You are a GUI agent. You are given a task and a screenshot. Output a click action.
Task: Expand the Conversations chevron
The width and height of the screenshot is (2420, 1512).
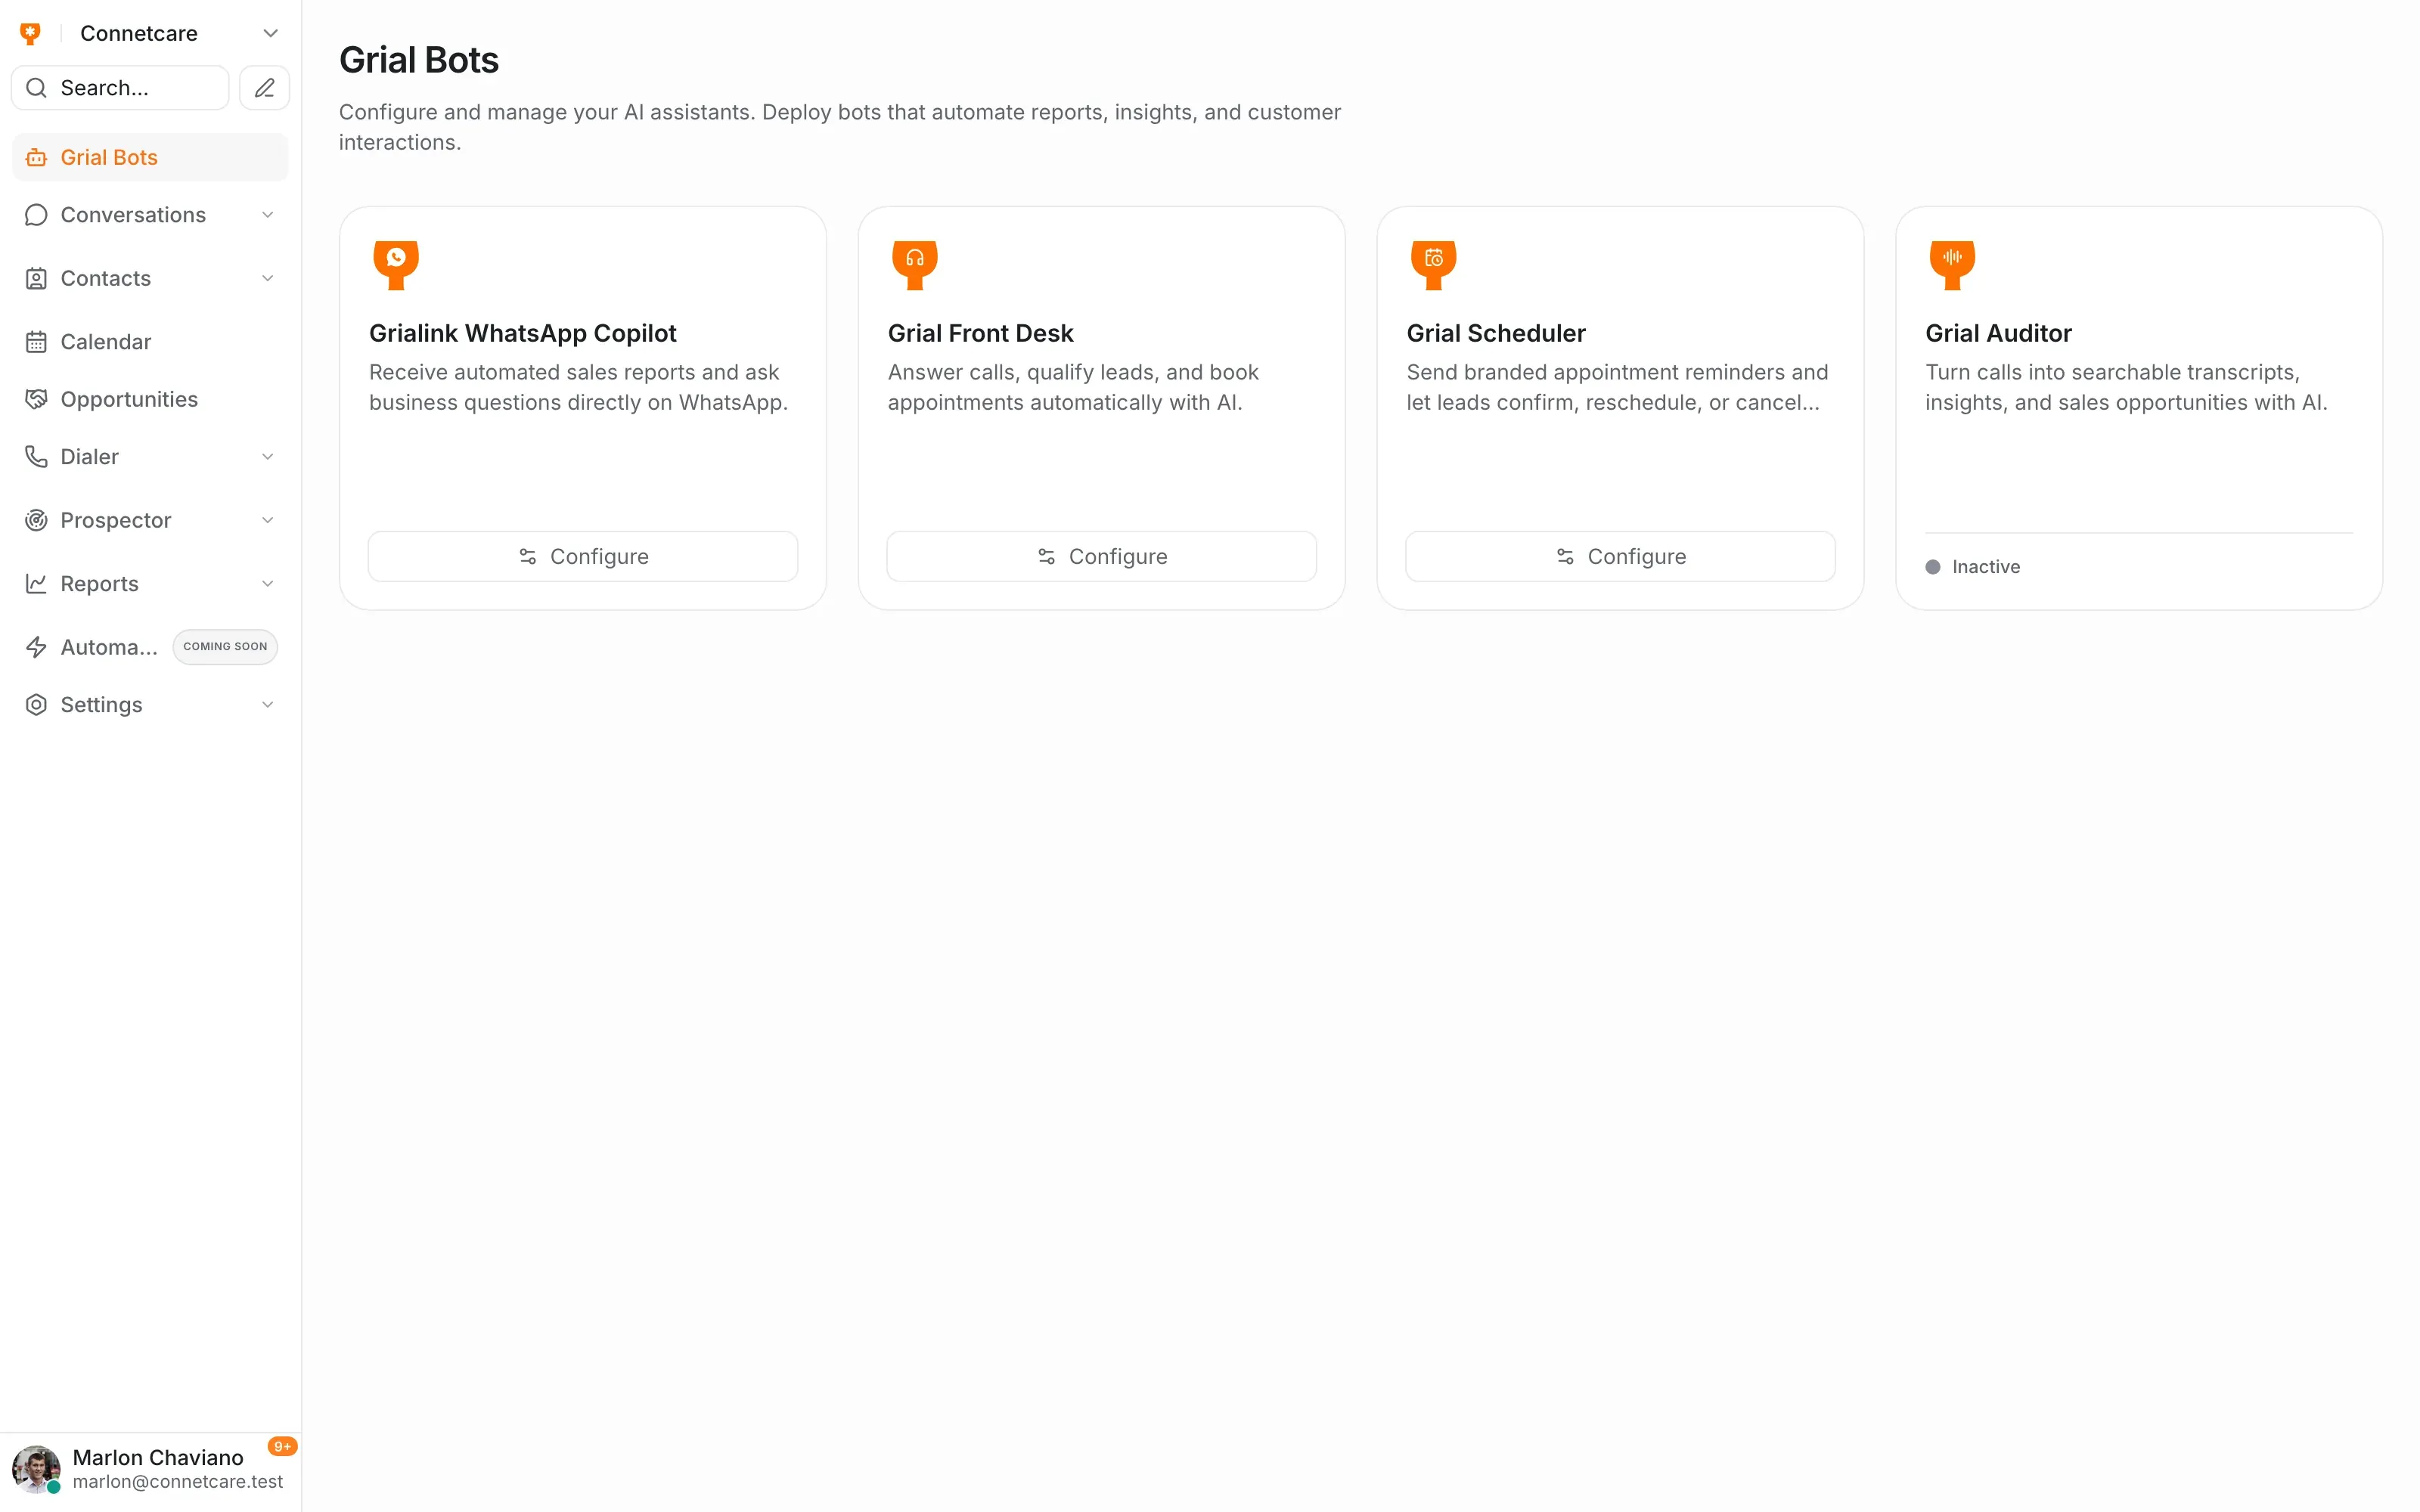[x=267, y=215]
